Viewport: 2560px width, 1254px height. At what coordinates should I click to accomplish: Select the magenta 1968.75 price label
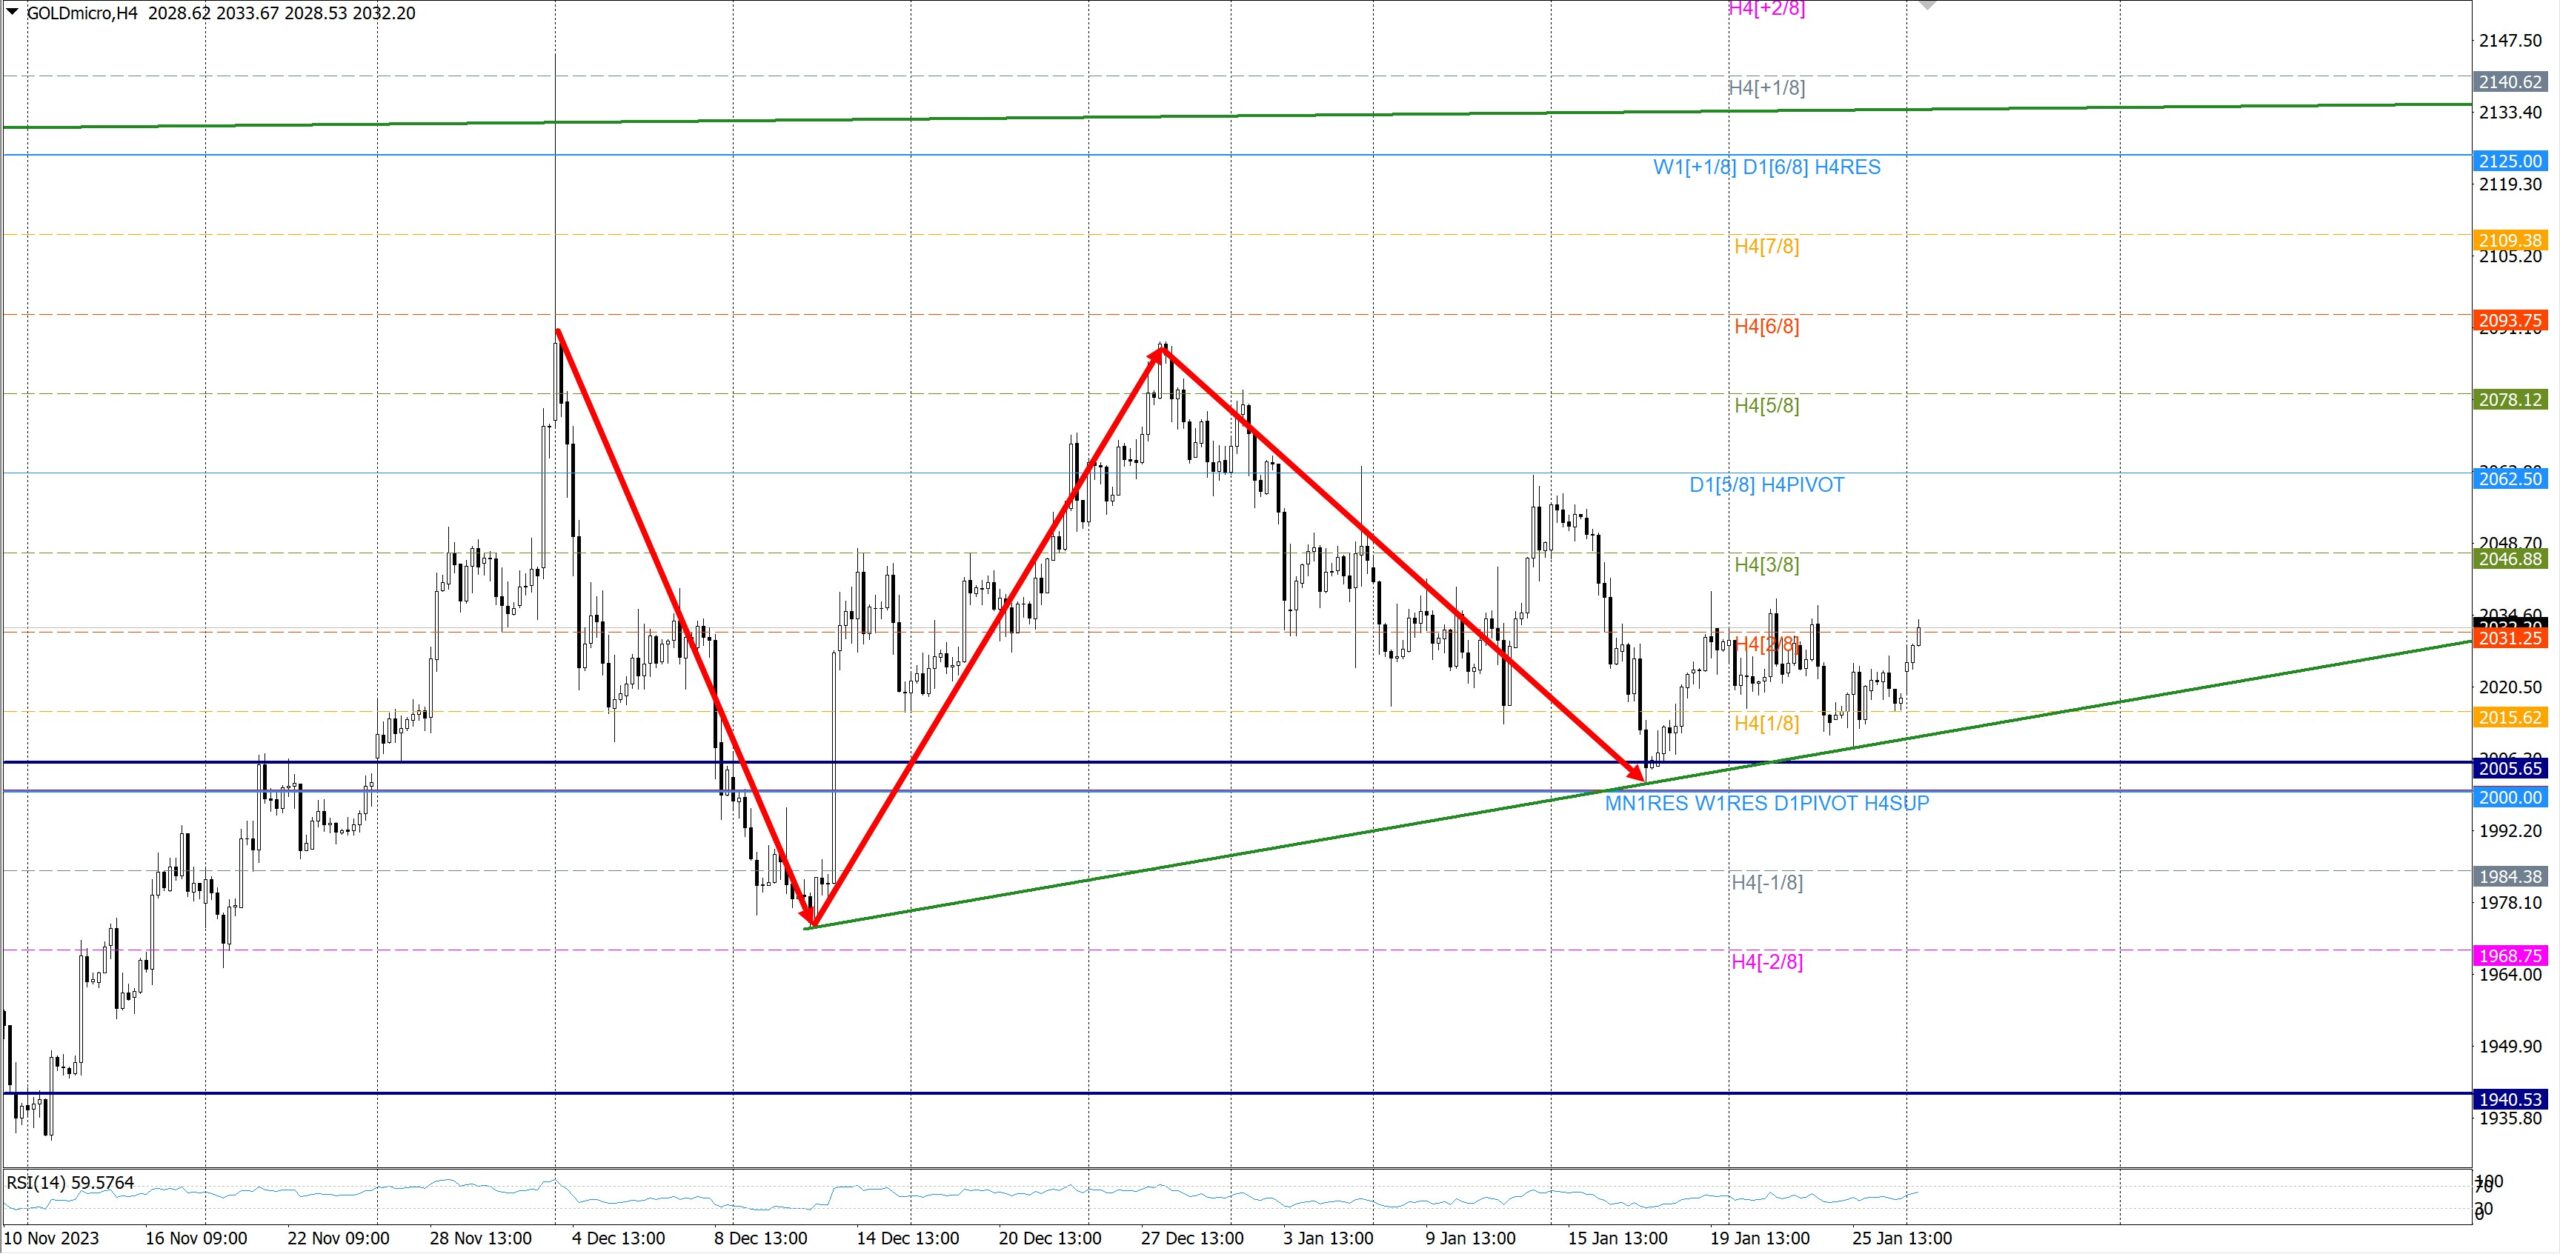point(2509,956)
